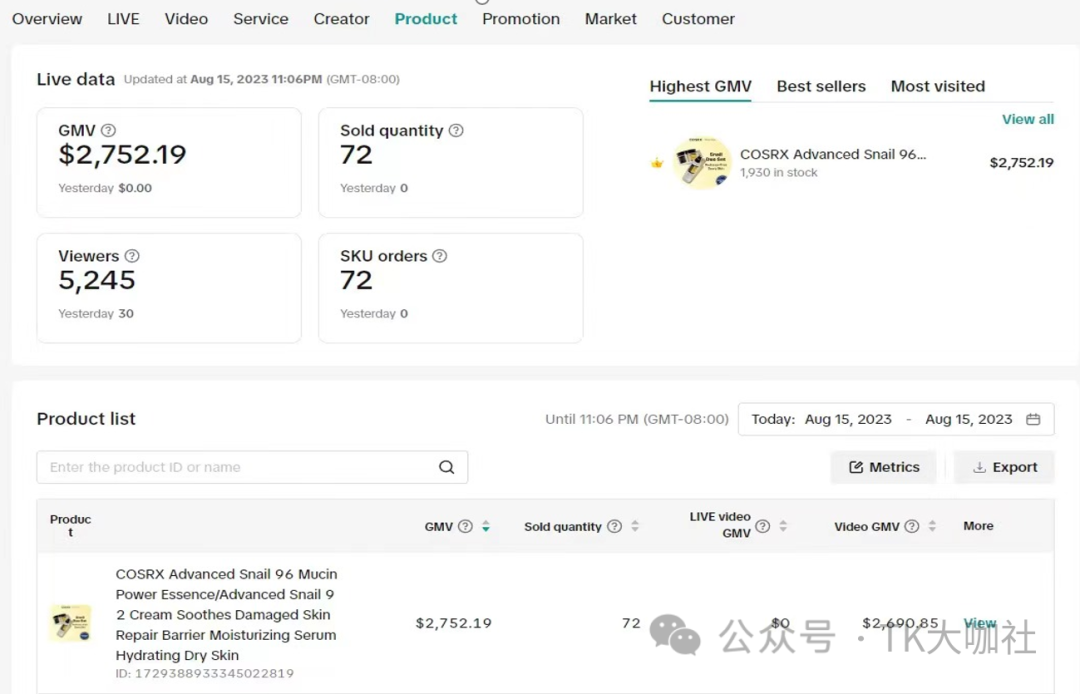Click the Export button
Screen dimensions: 1080x694
pyautogui.click(x=1004, y=467)
